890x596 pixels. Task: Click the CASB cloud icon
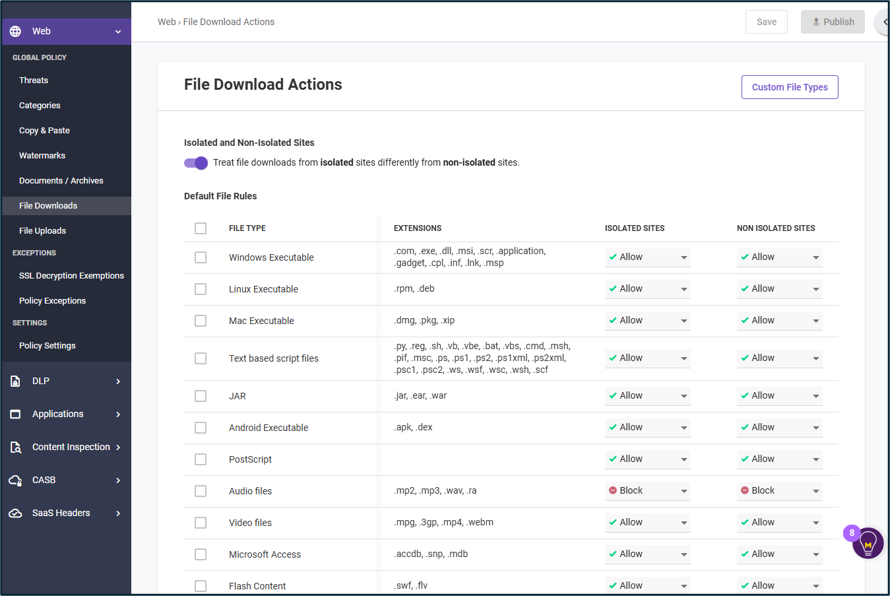pyautogui.click(x=15, y=480)
